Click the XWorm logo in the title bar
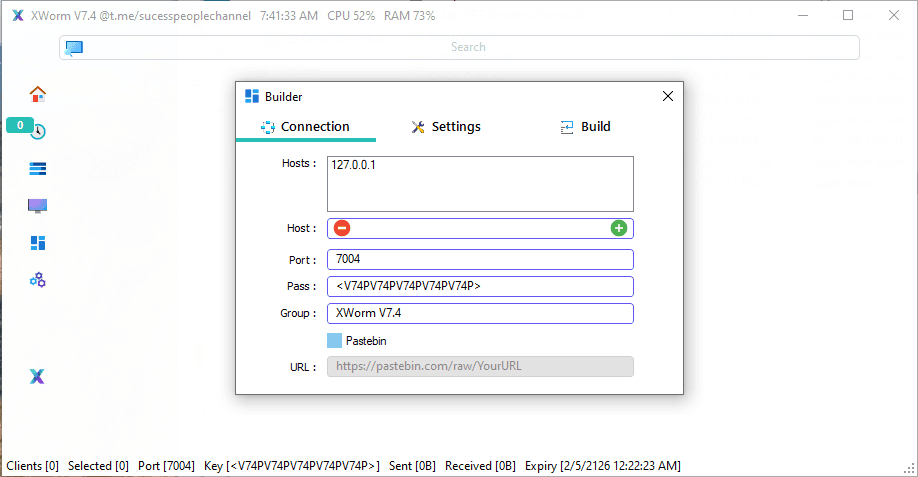The width and height of the screenshot is (918, 477). (x=18, y=16)
